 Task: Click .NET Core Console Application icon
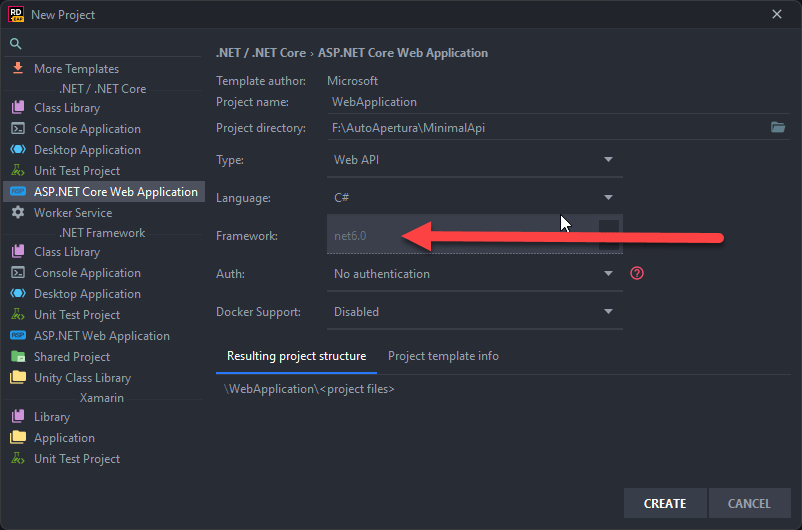(x=18, y=128)
